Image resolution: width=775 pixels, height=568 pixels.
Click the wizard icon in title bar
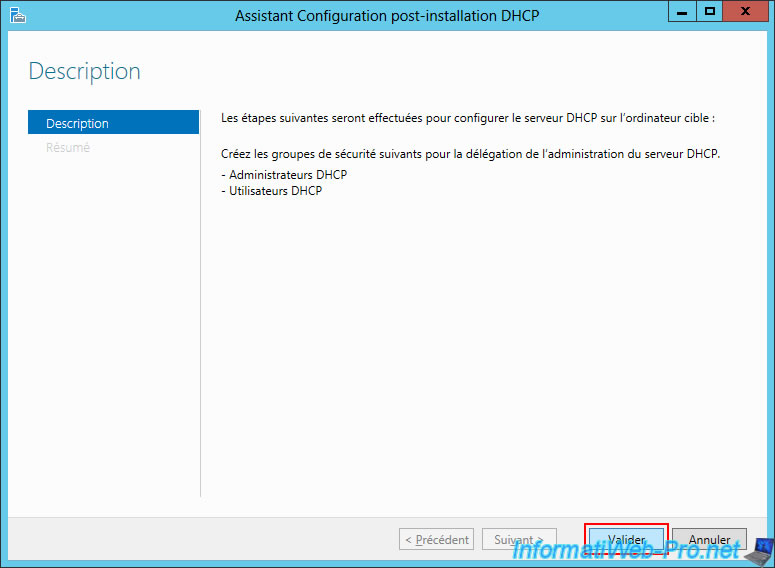(17, 14)
